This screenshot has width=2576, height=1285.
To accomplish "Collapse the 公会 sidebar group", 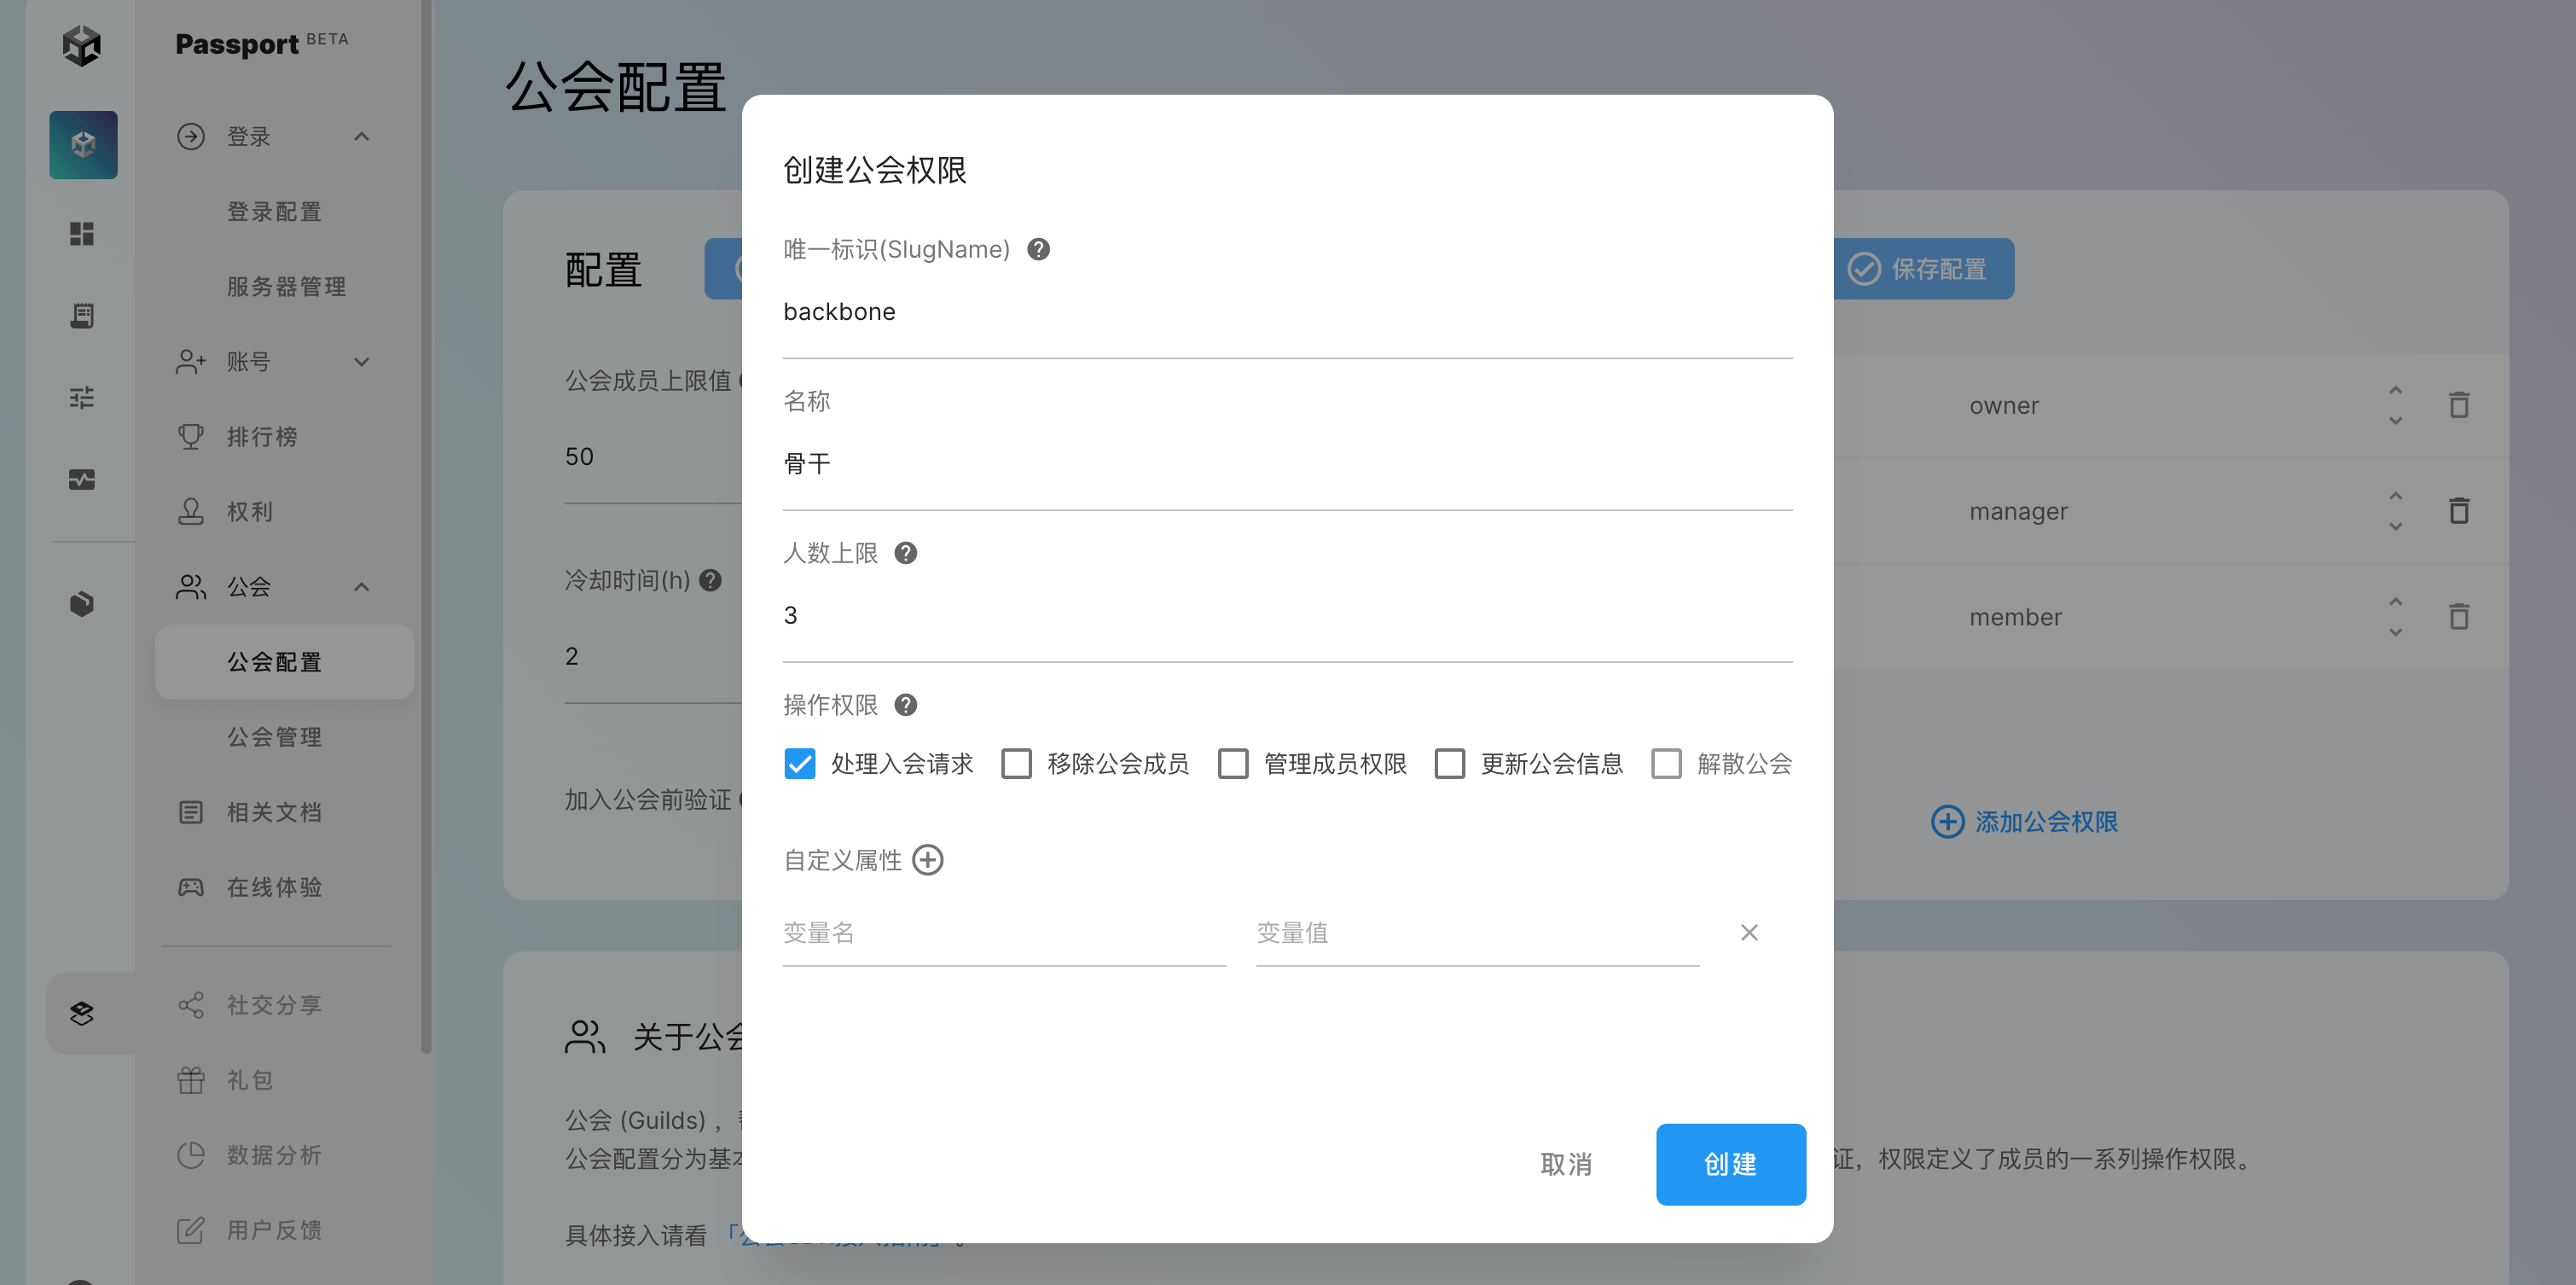I will click(362, 587).
